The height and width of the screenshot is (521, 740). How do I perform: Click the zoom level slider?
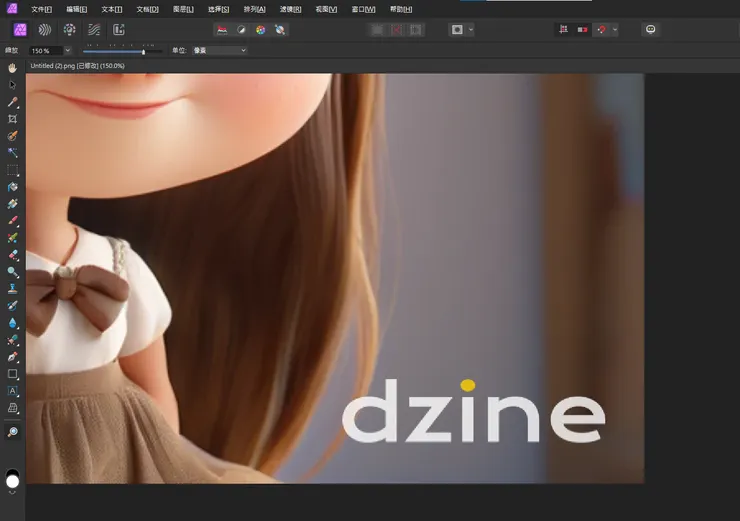pyautogui.click(x=122, y=51)
